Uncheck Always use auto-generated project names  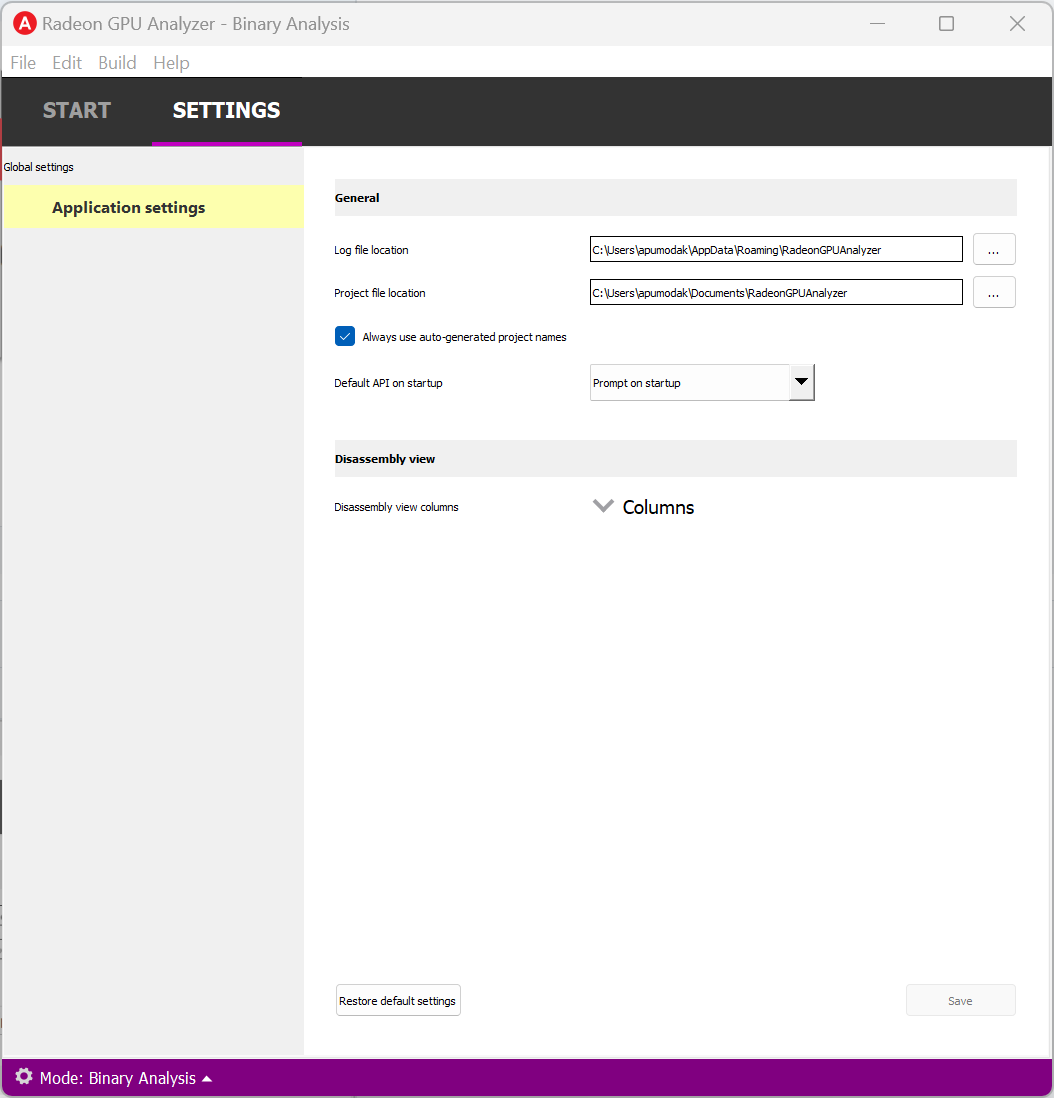[x=345, y=336]
